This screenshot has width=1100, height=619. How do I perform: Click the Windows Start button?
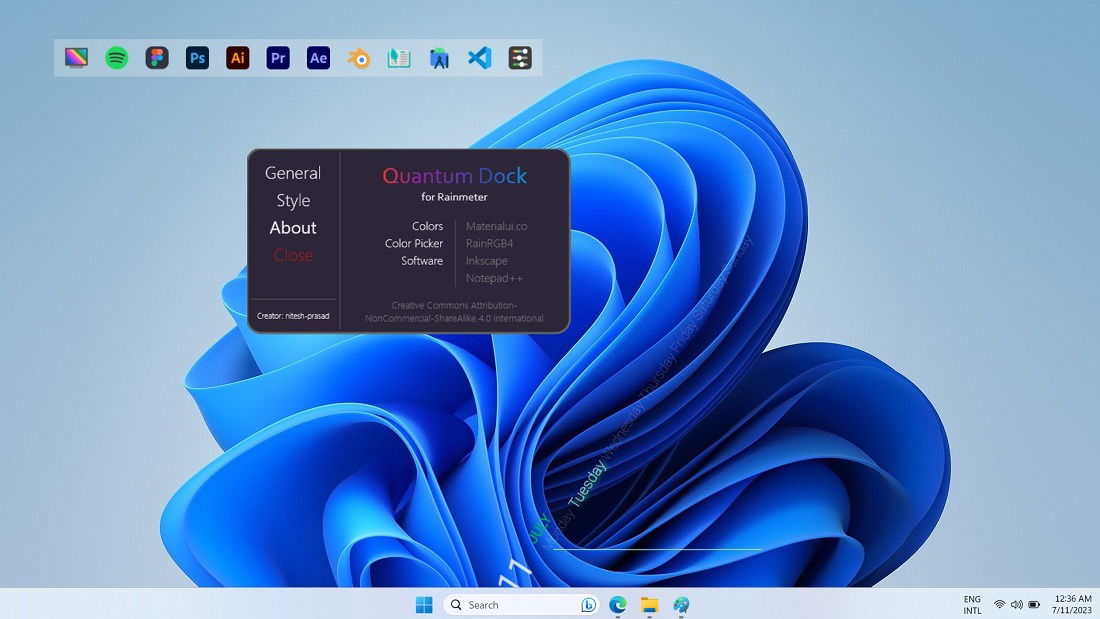tap(423, 604)
